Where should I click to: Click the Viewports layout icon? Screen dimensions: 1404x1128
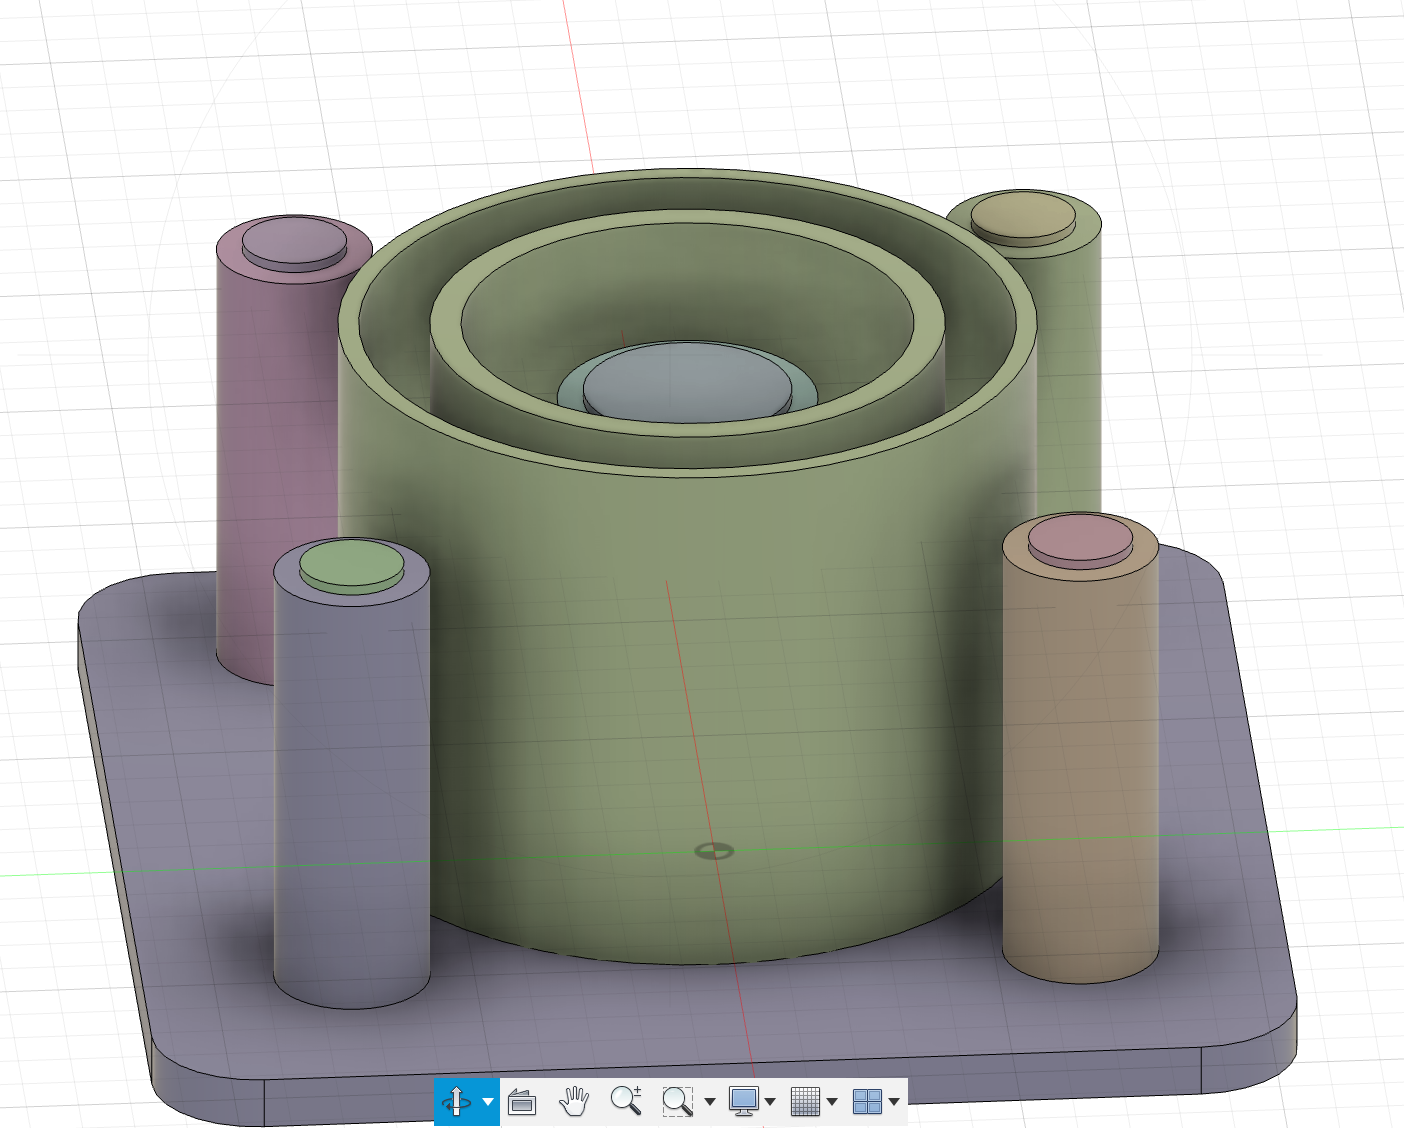coord(867,1101)
